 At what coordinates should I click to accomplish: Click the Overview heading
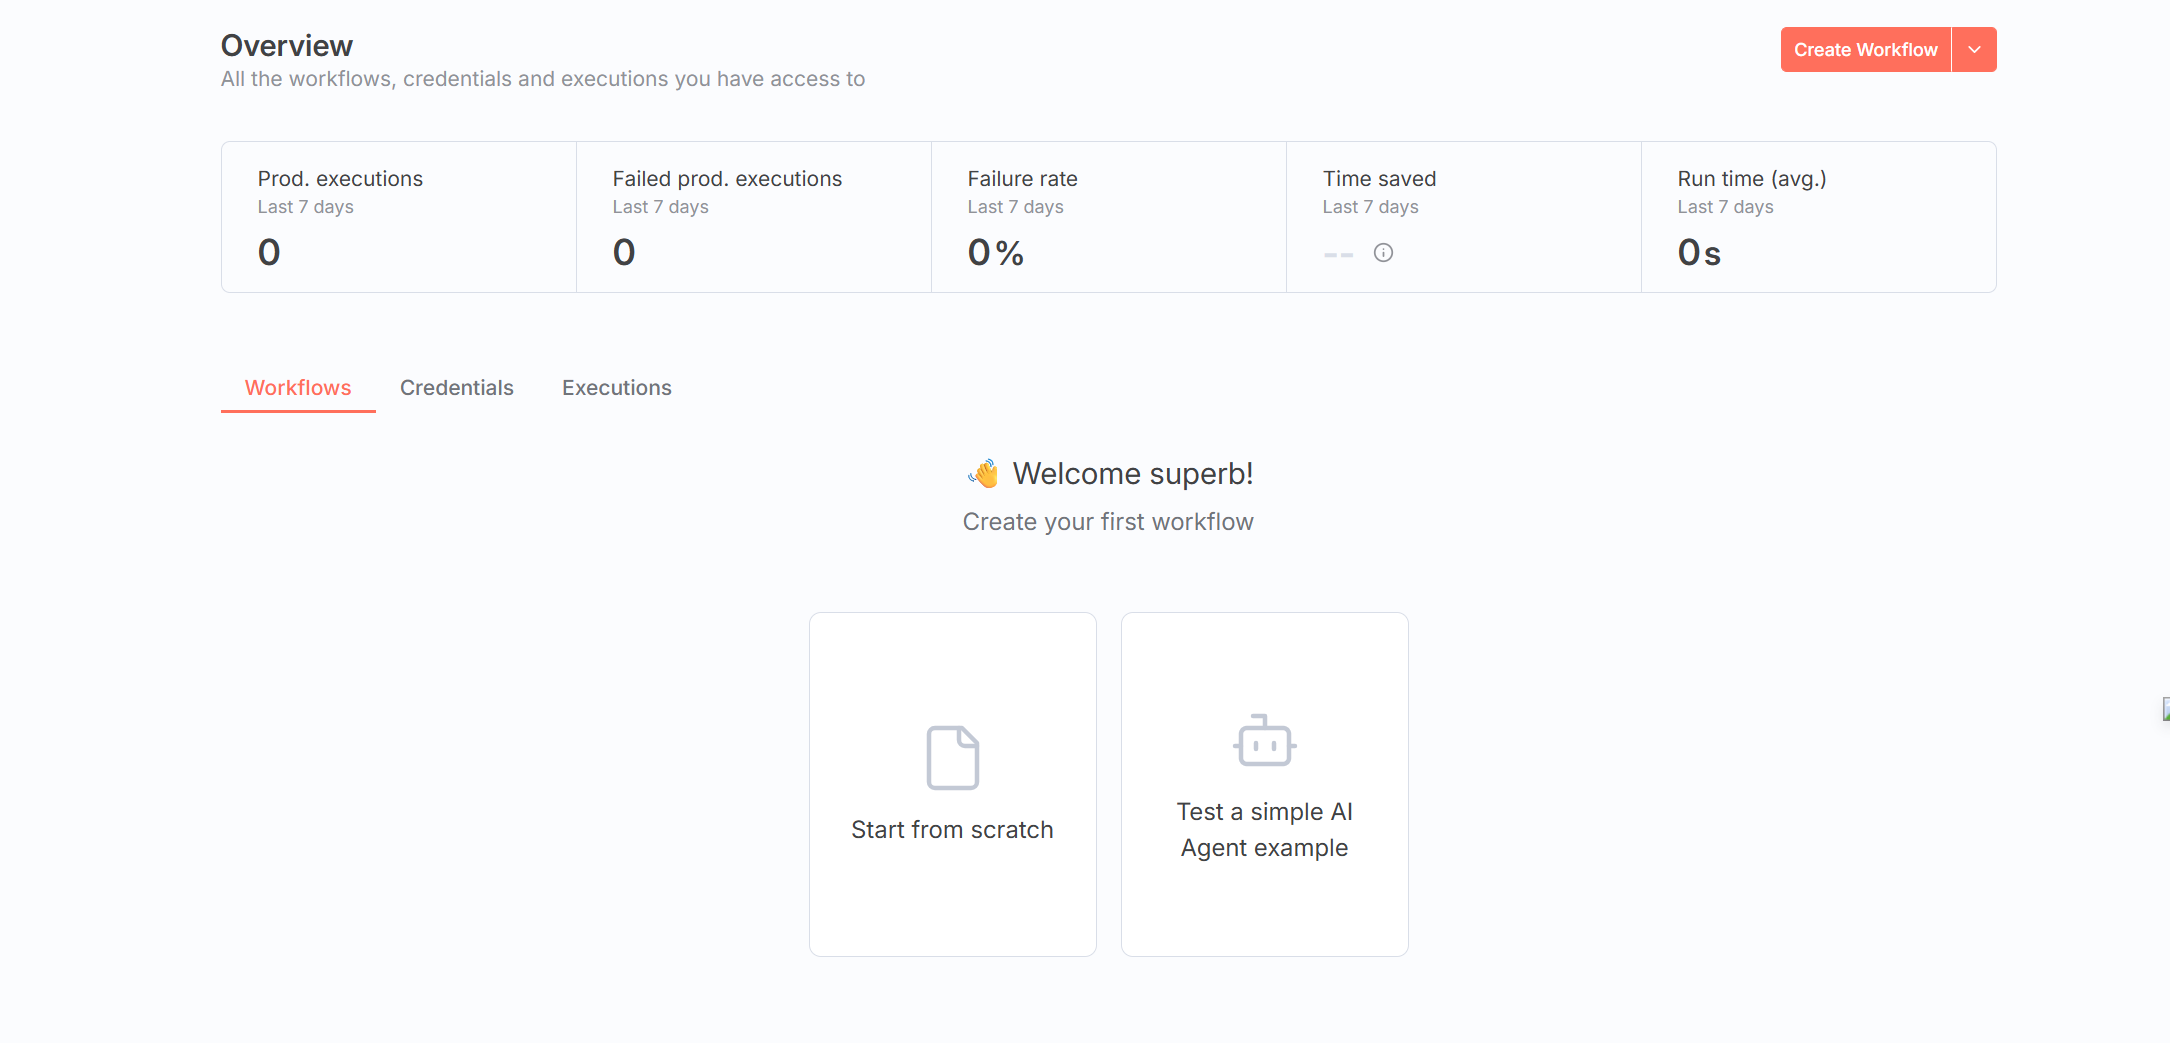(287, 46)
